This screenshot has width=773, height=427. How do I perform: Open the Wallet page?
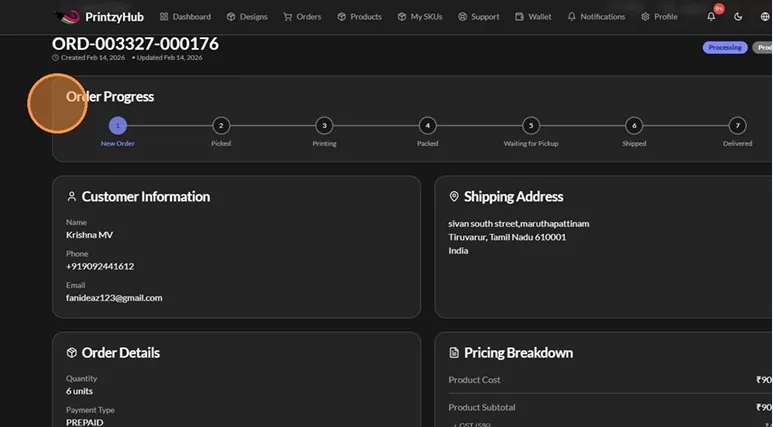533,17
